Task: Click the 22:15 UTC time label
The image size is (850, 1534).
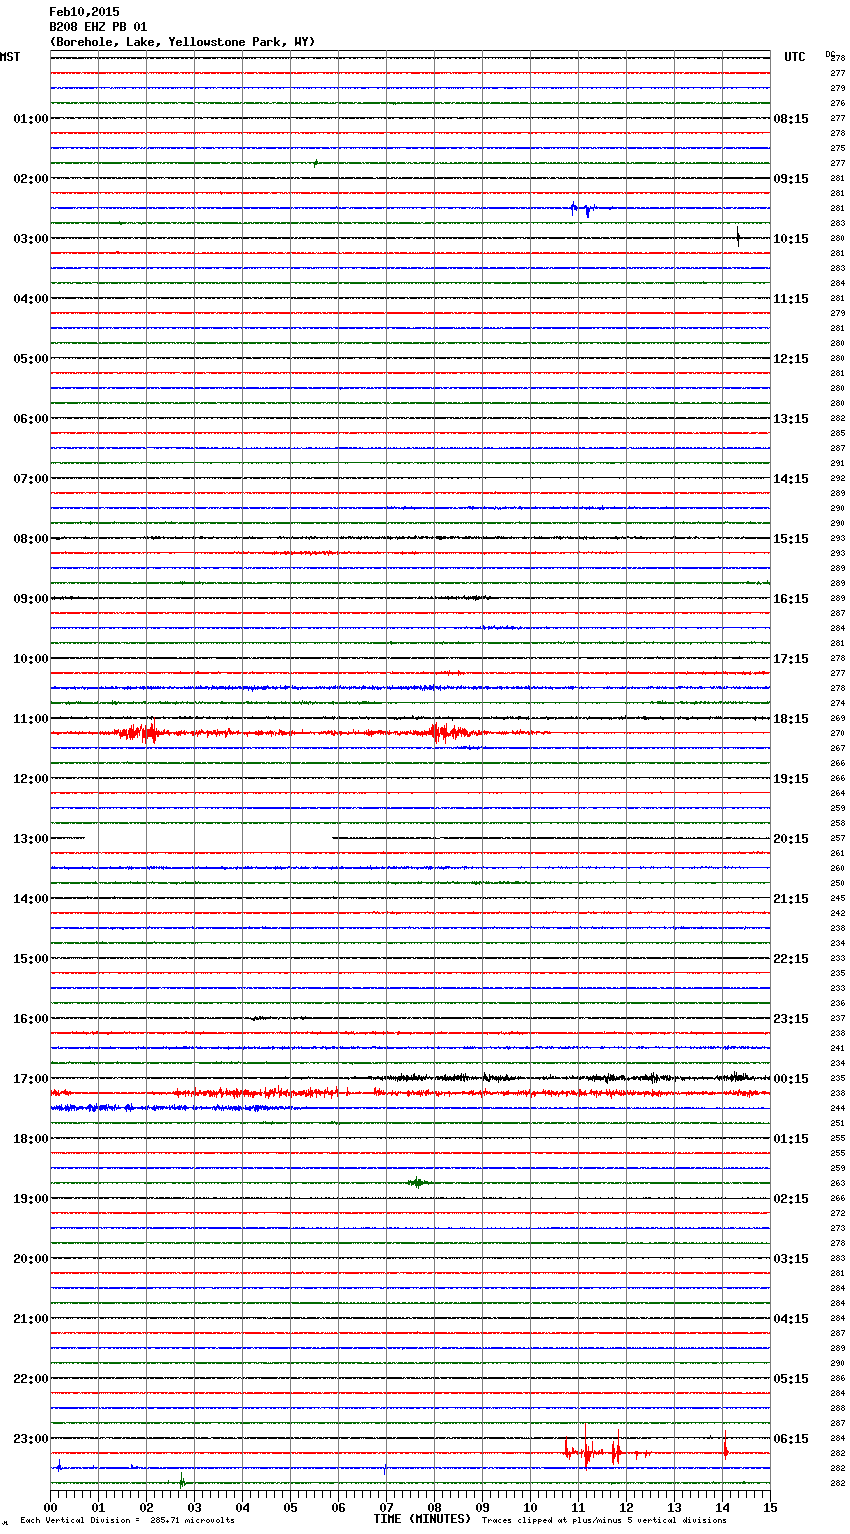Action: 791,958
